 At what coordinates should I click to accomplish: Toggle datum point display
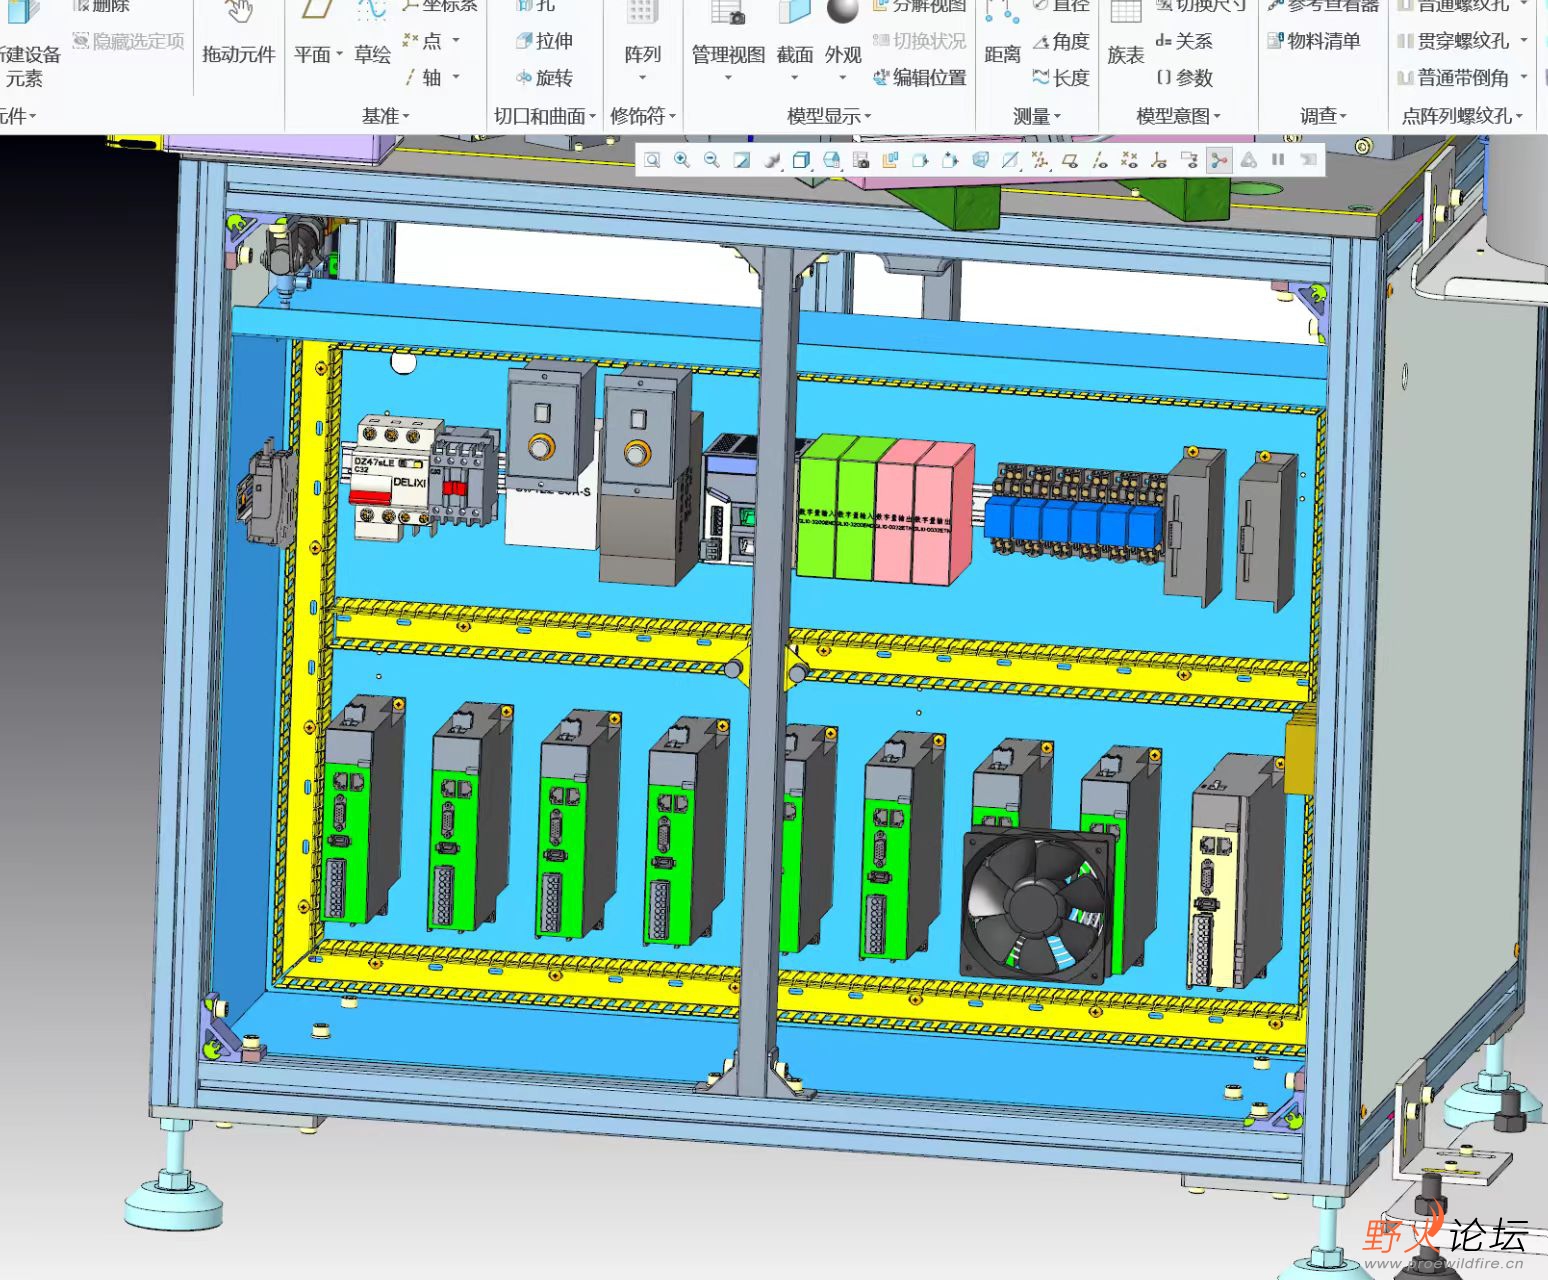1129,160
